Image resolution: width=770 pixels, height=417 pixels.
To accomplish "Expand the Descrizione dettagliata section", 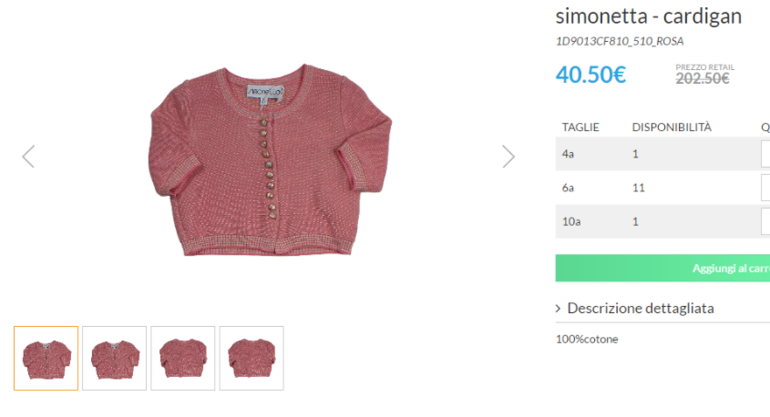I will pyautogui.click(x=640, y=308).
